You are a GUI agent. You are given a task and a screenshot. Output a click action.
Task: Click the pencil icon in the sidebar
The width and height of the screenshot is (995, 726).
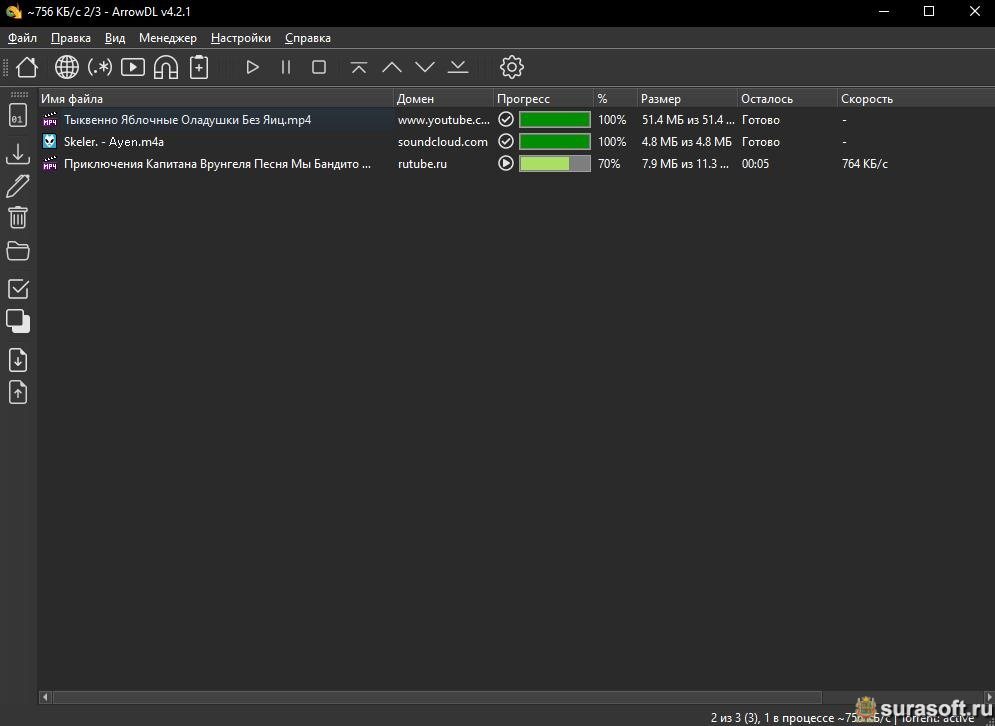[x=18, y=186]
